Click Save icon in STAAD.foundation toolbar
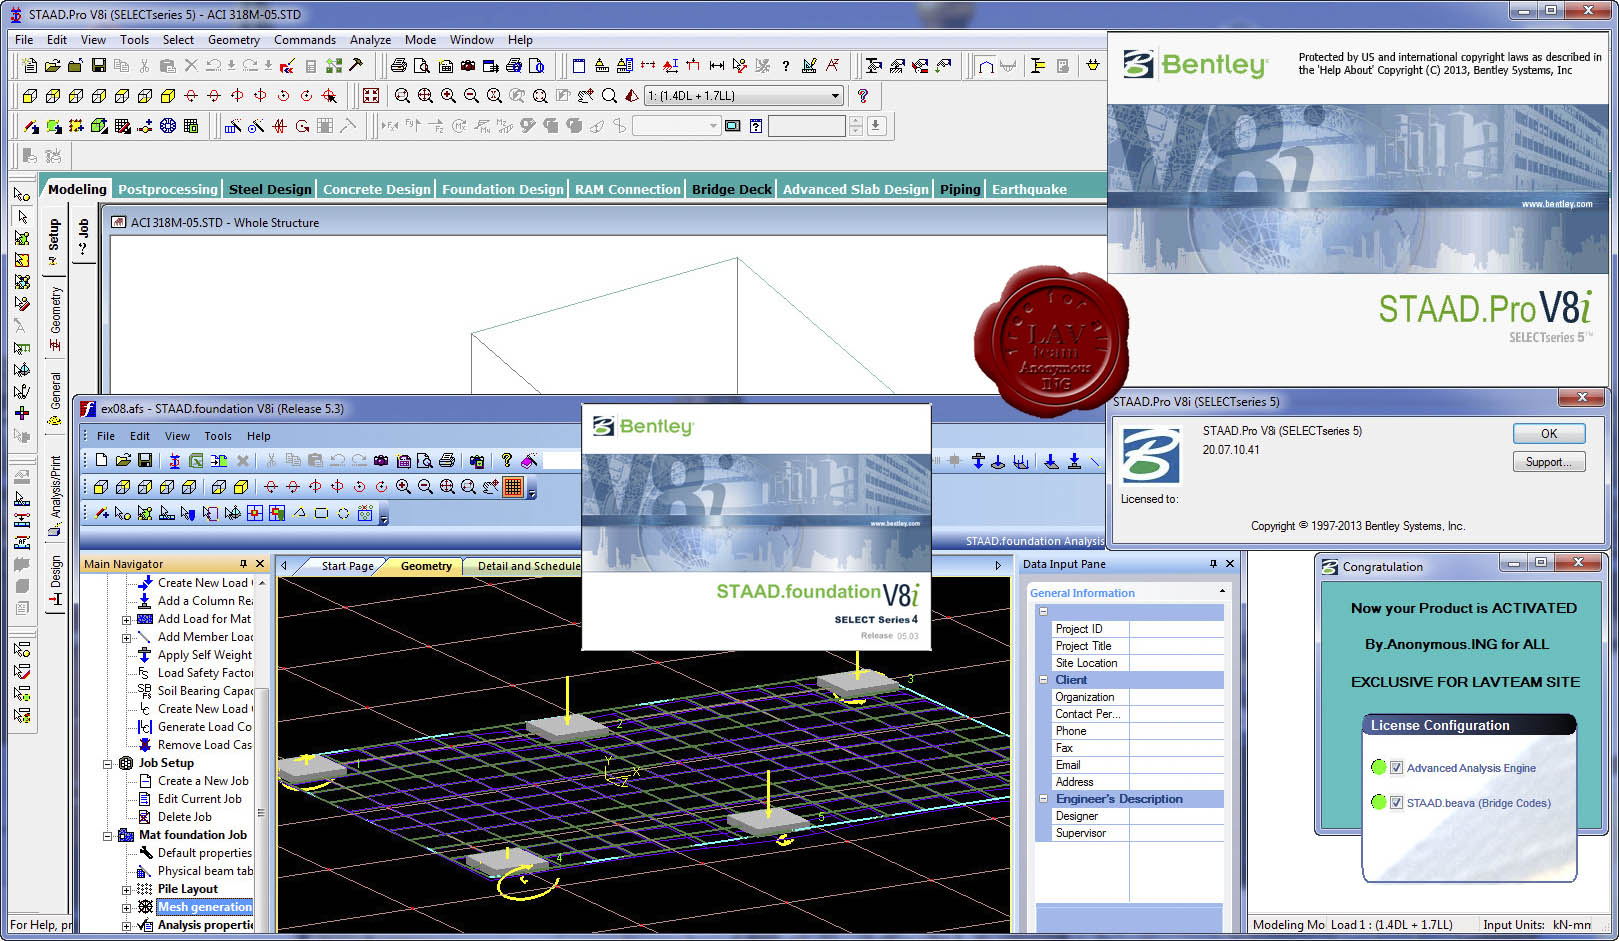 pos(145,460)
